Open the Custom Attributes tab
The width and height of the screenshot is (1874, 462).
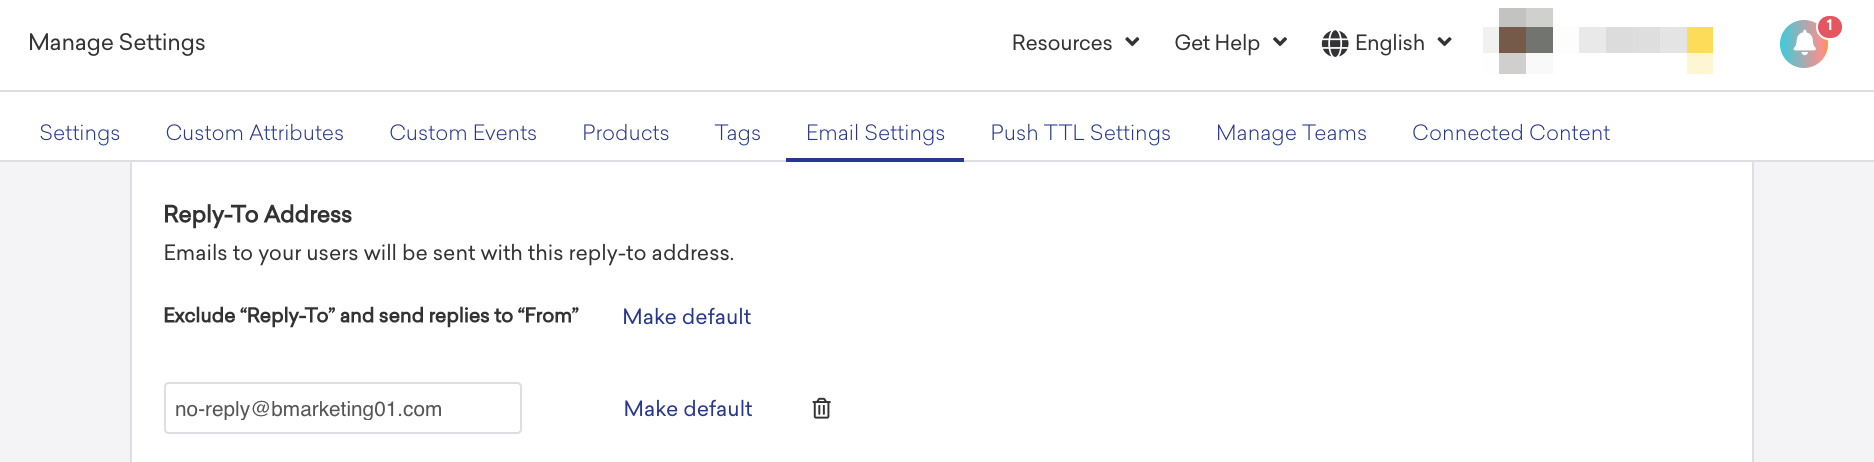point(255,133)
